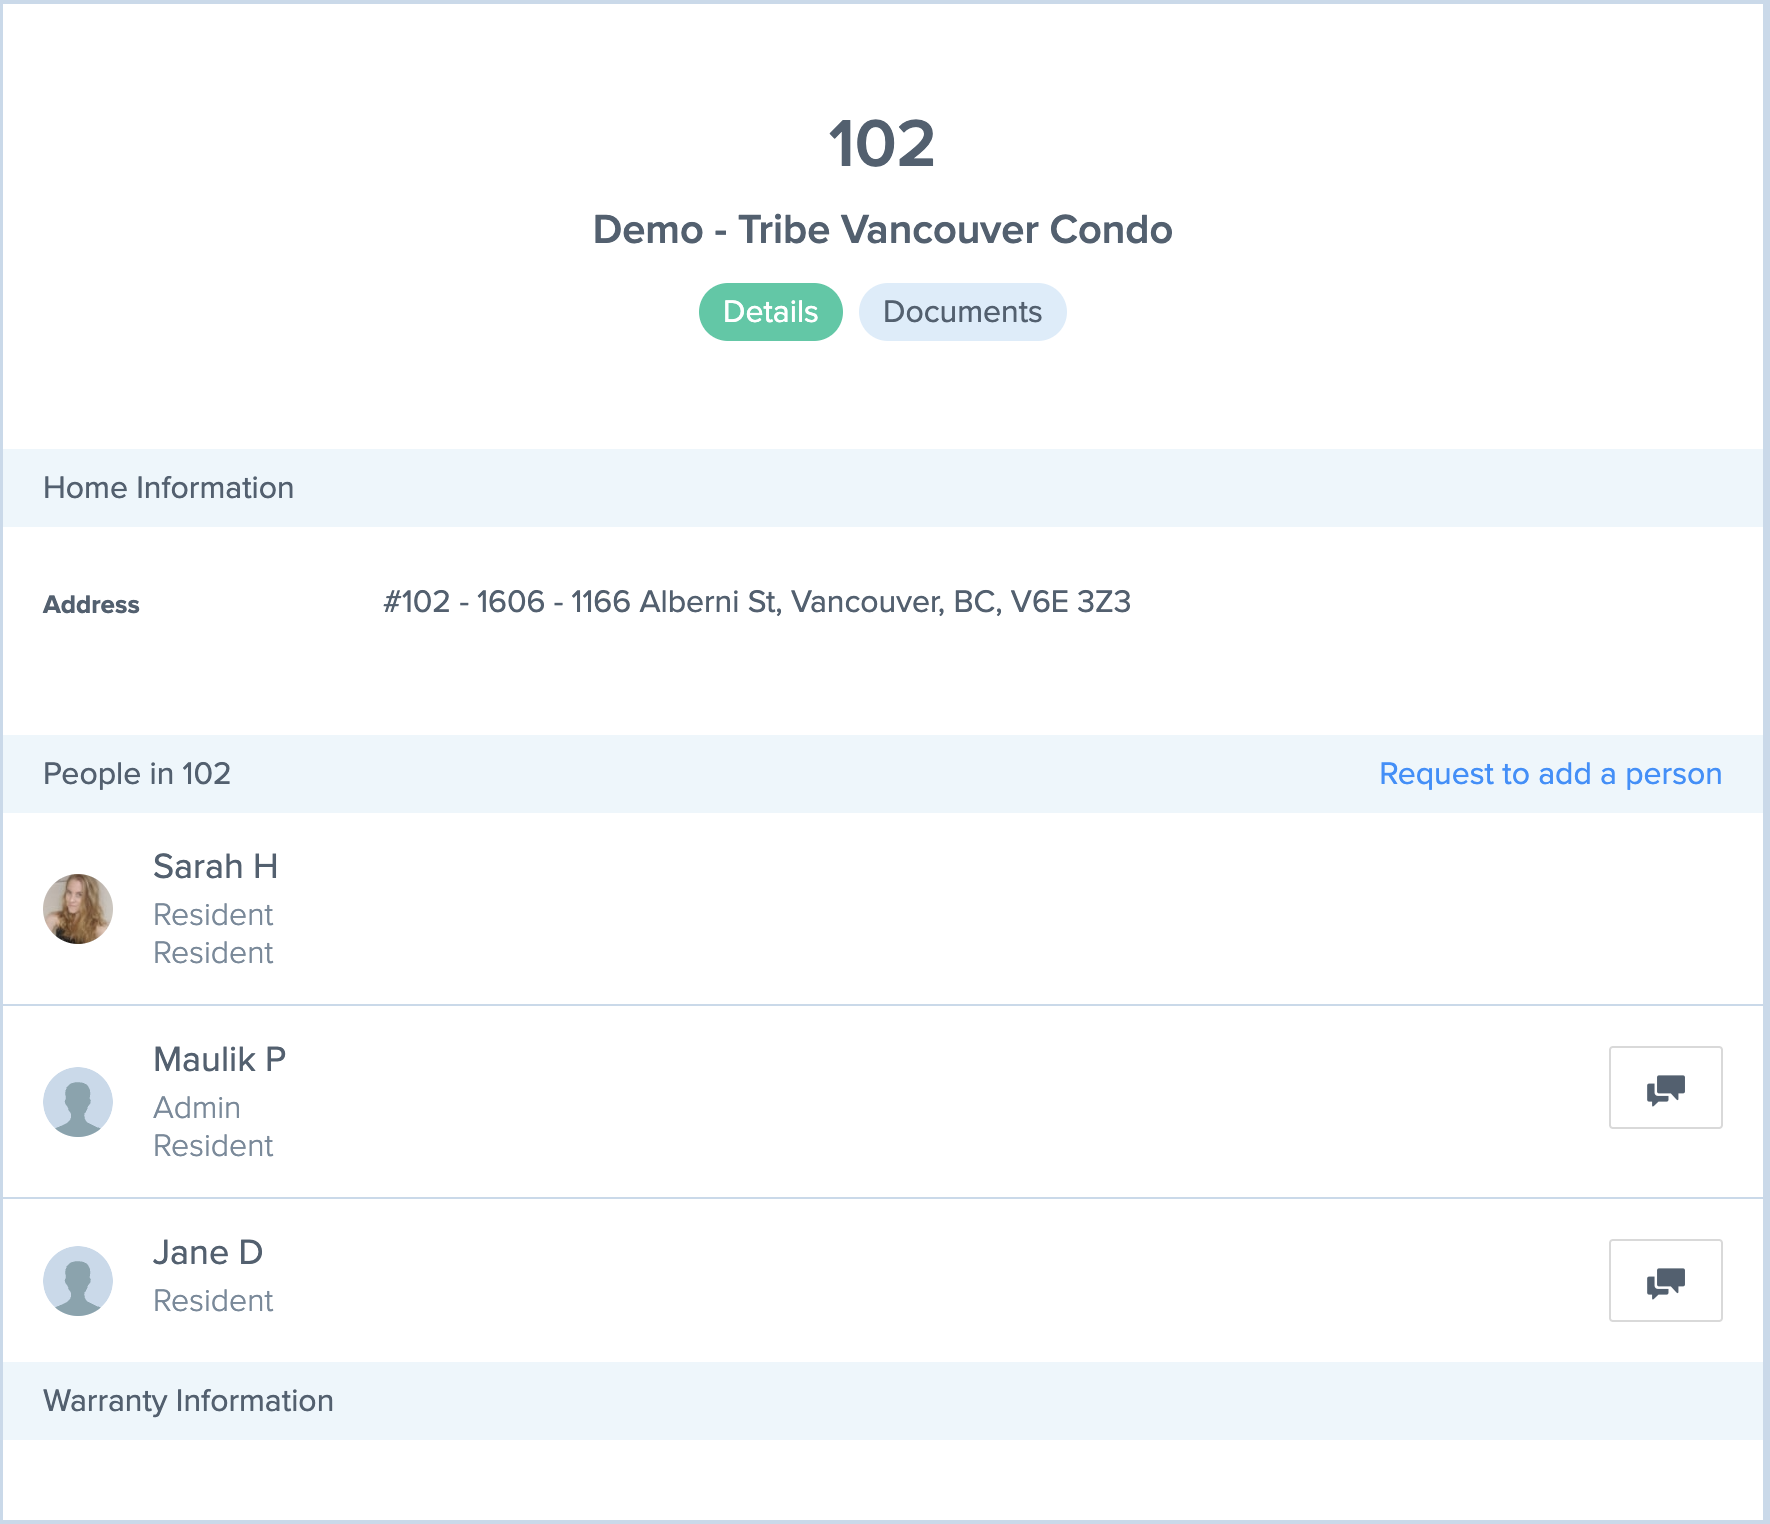Click Jane D's avatar placeholder
Viewport: 1770px width, 1524px height.
pos(78,1281)
